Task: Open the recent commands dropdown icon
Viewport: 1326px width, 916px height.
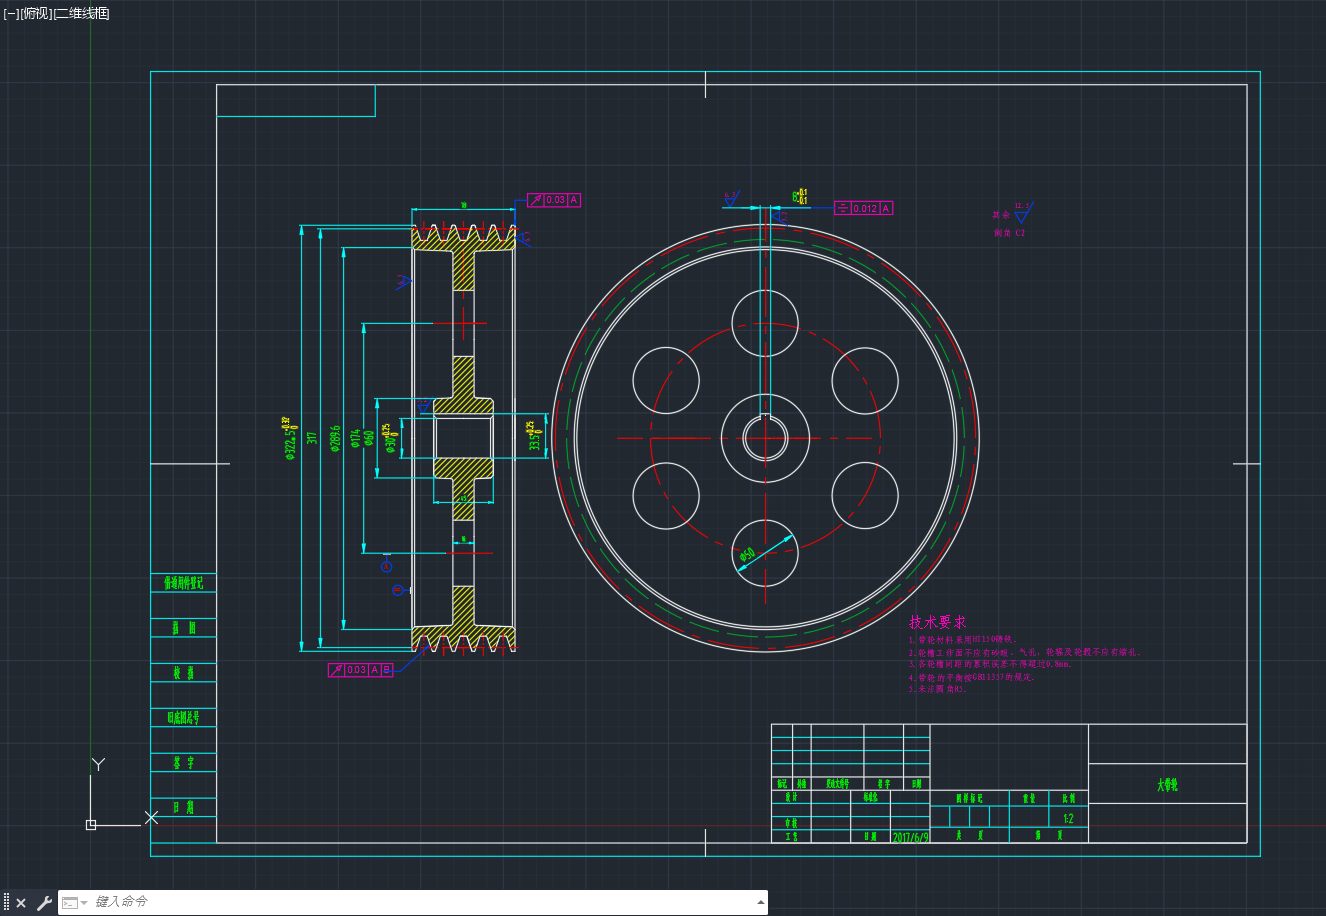Action: pyautogui.click(x=74, y=903)
